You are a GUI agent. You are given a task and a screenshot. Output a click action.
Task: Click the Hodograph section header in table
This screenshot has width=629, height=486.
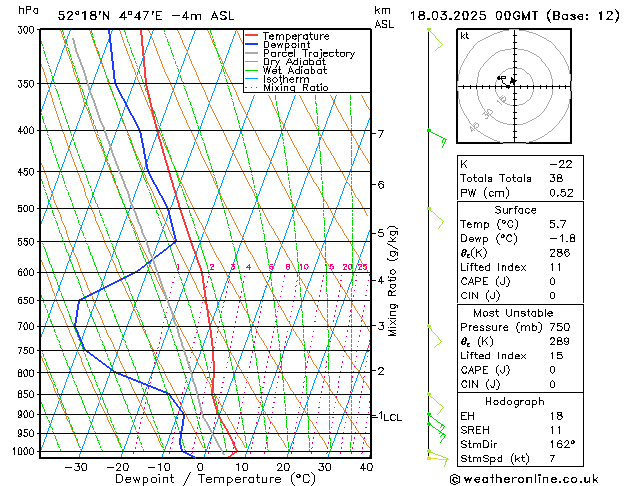515,402
